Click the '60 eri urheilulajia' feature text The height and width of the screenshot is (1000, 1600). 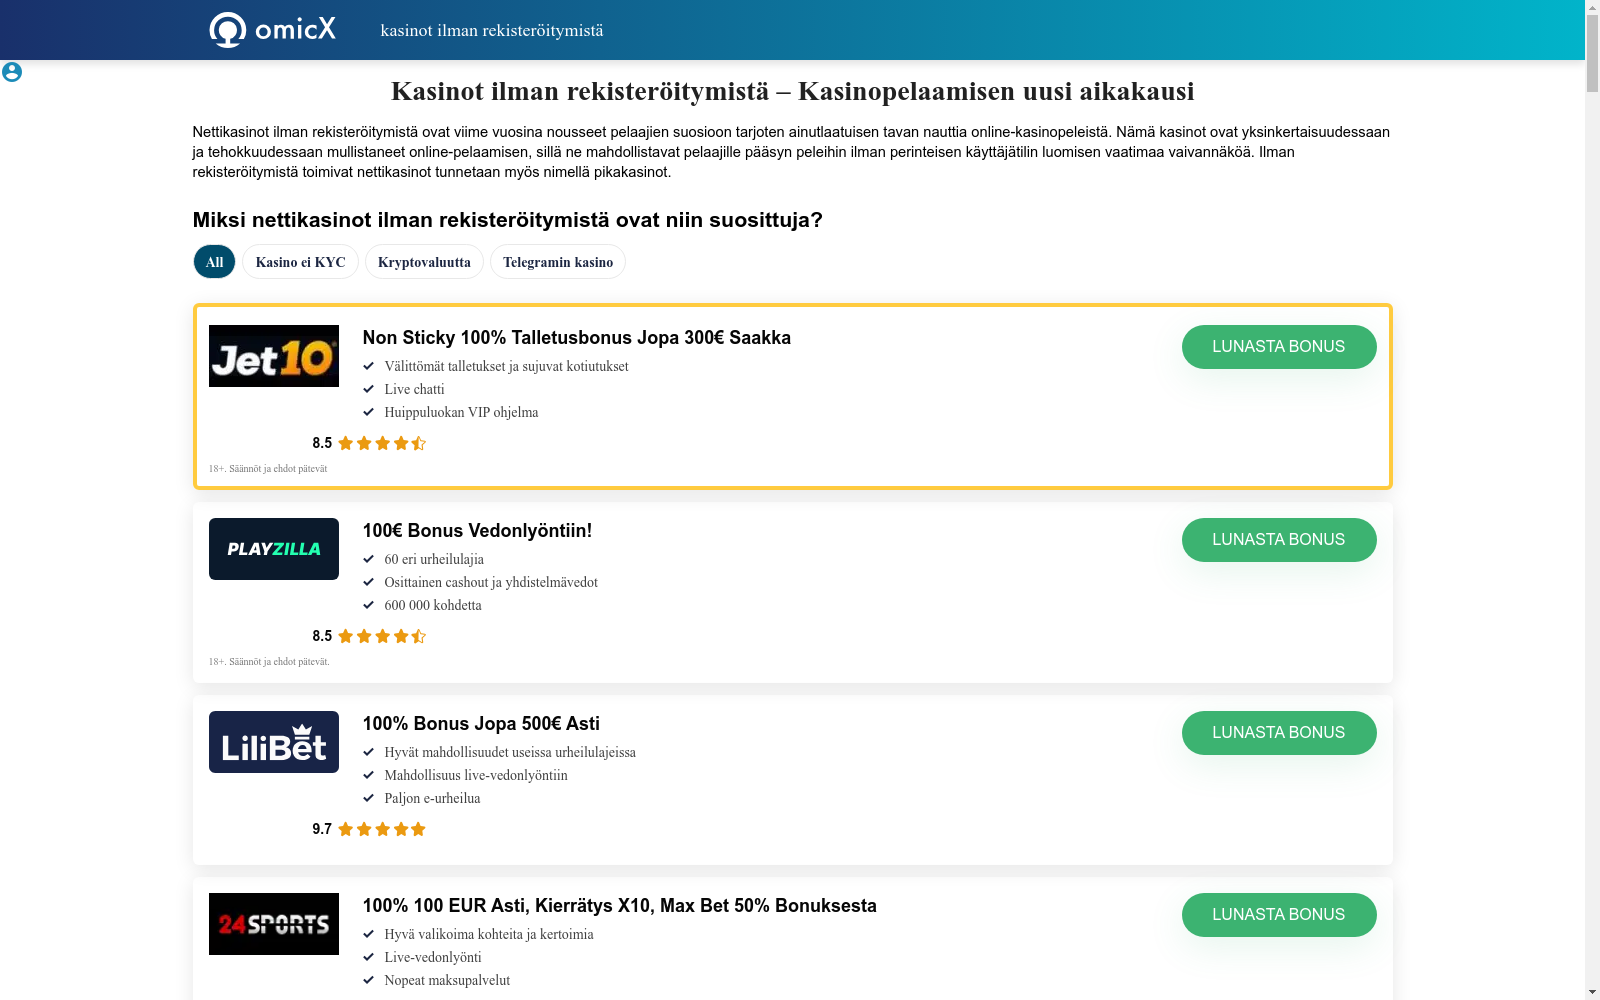pyautogui.click(x=434, y=559)
